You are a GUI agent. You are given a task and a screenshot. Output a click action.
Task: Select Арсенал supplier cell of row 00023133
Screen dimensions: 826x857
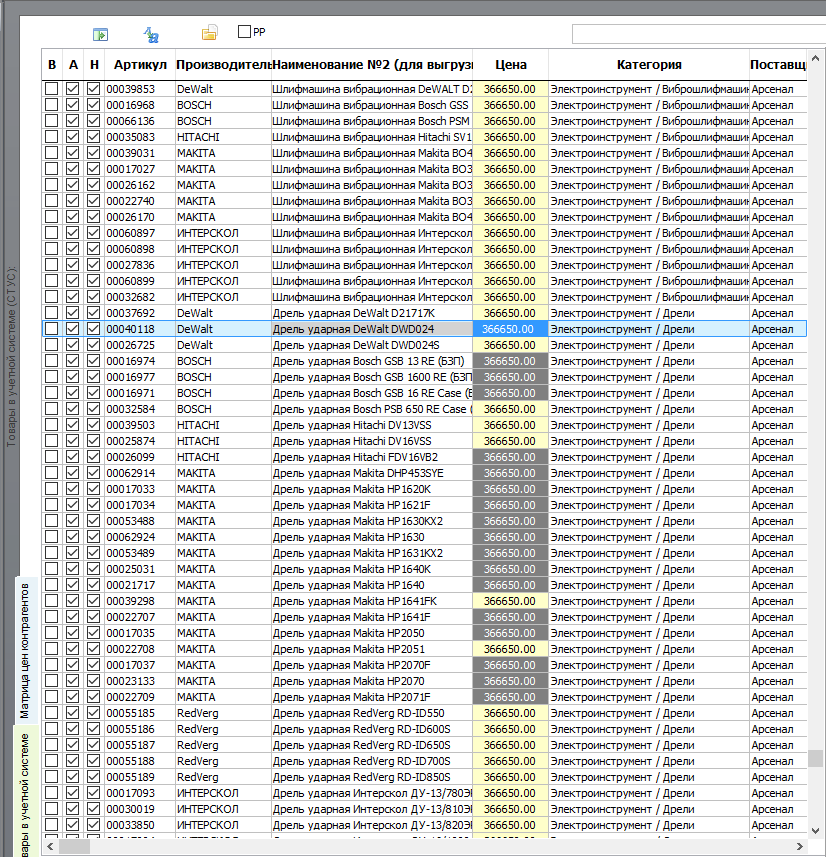point(778,681)
